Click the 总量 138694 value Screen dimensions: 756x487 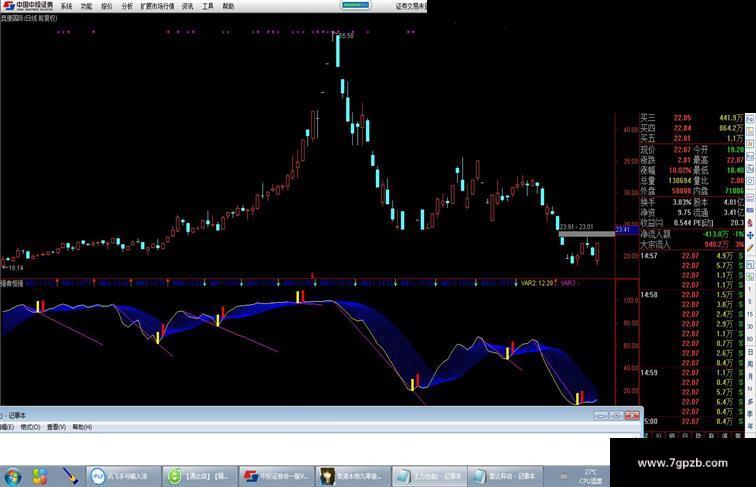pyautogui.click(x=681, y=181)
